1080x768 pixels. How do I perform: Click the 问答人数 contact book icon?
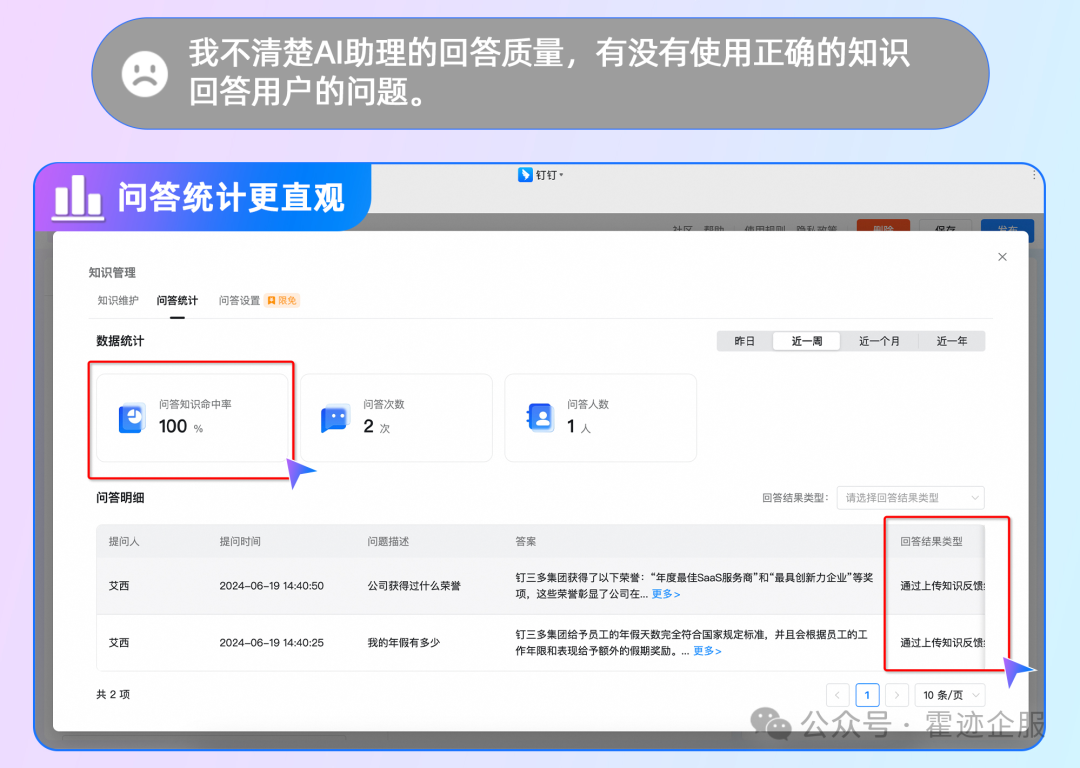(x=540, y=418)
